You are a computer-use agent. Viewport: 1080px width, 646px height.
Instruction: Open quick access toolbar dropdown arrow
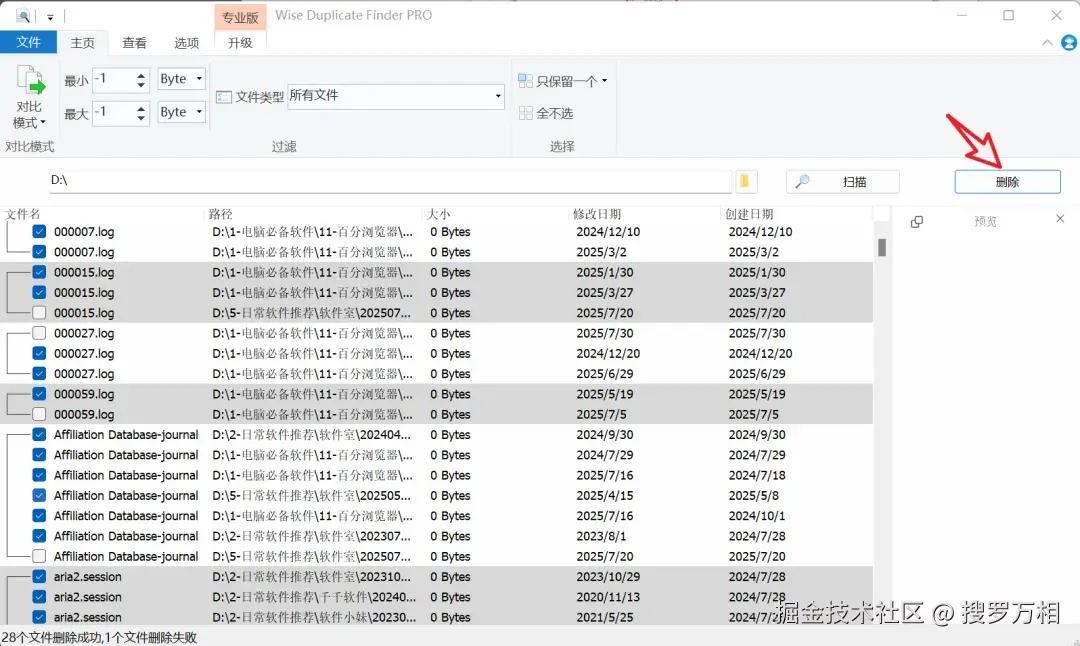[x=50, y=17]
